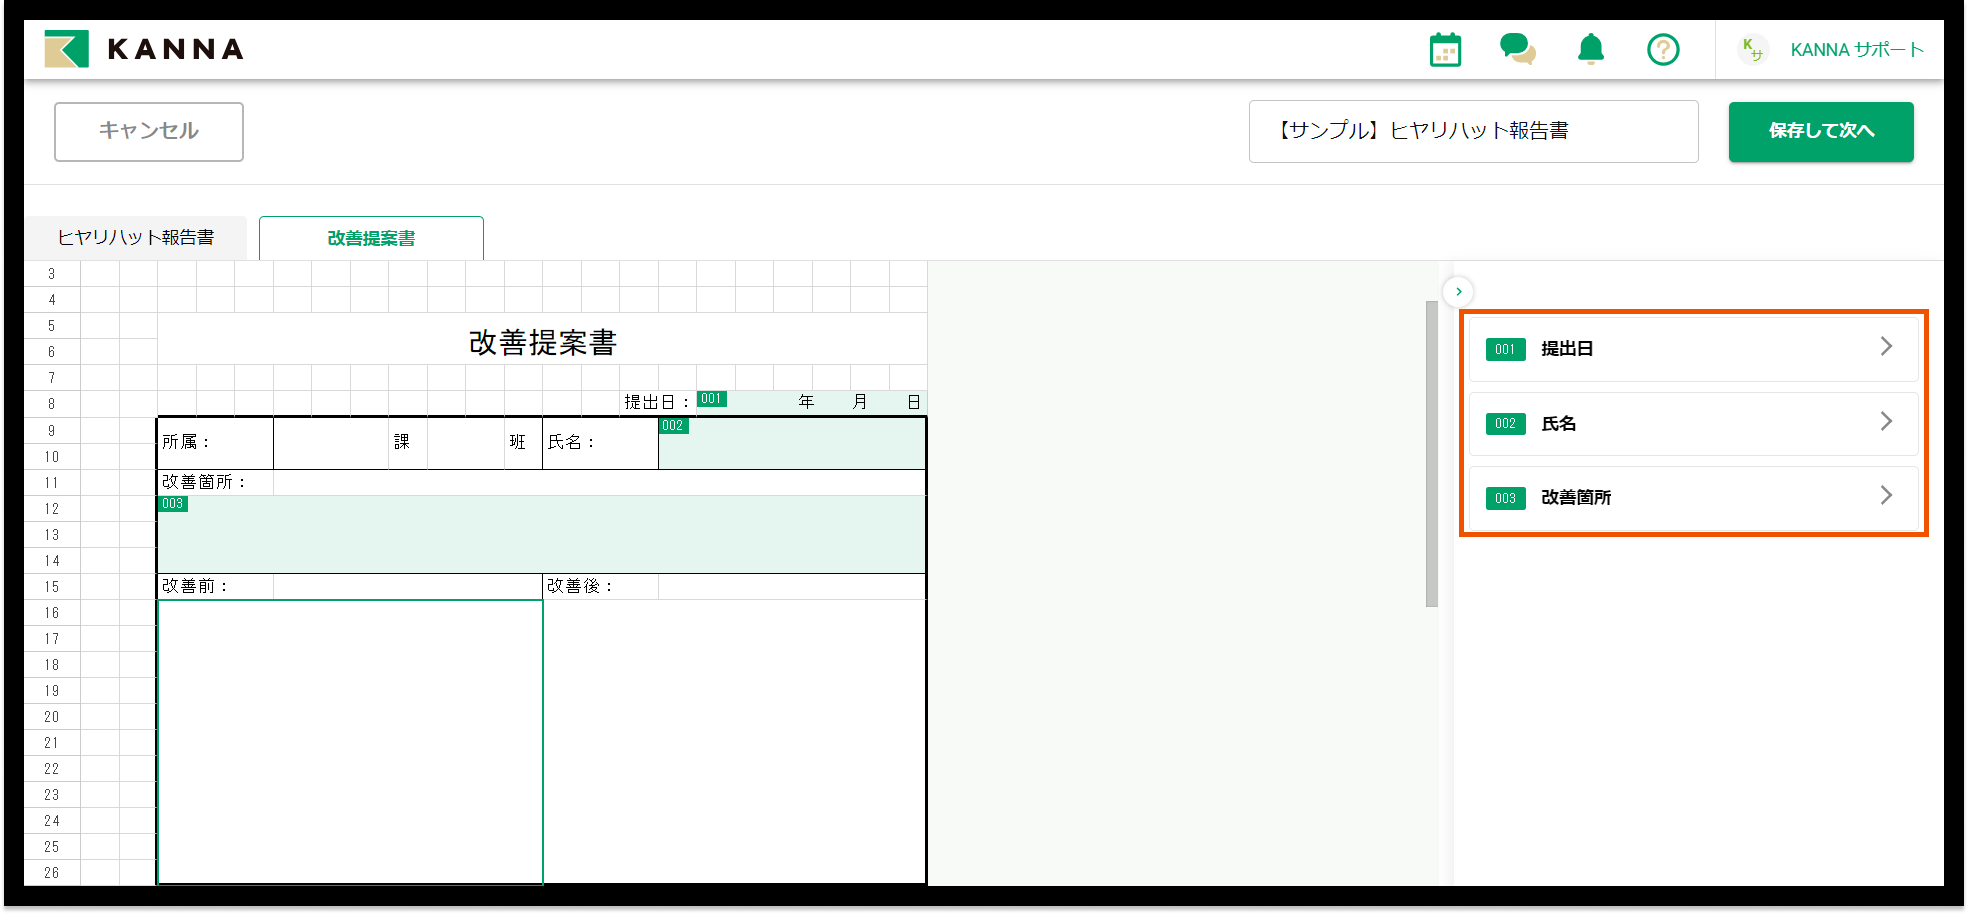This screenshot has height=914, width=1968.
Task: Click the 氏名: label cell
Action: pyautogui.click(x=600, y=443)
